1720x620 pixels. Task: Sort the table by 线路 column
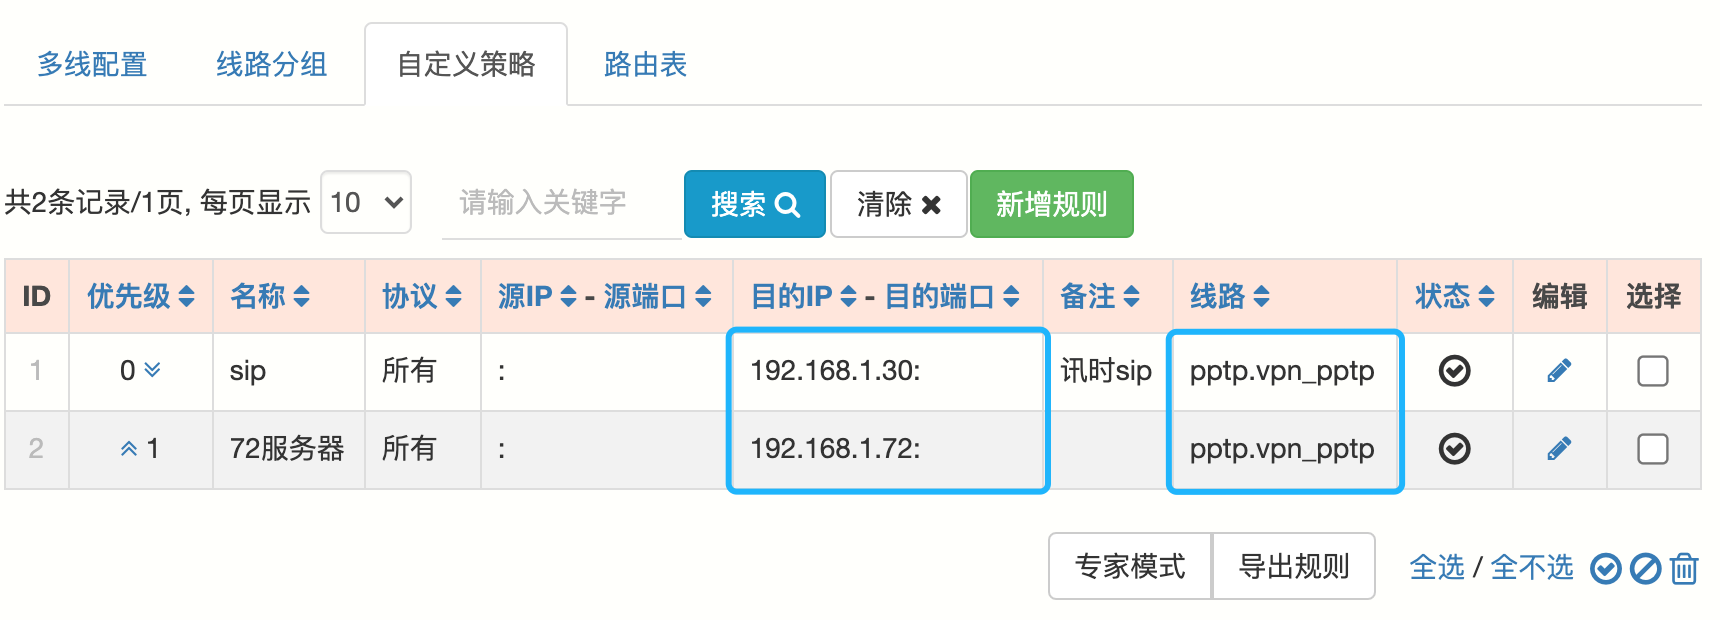1229,296
